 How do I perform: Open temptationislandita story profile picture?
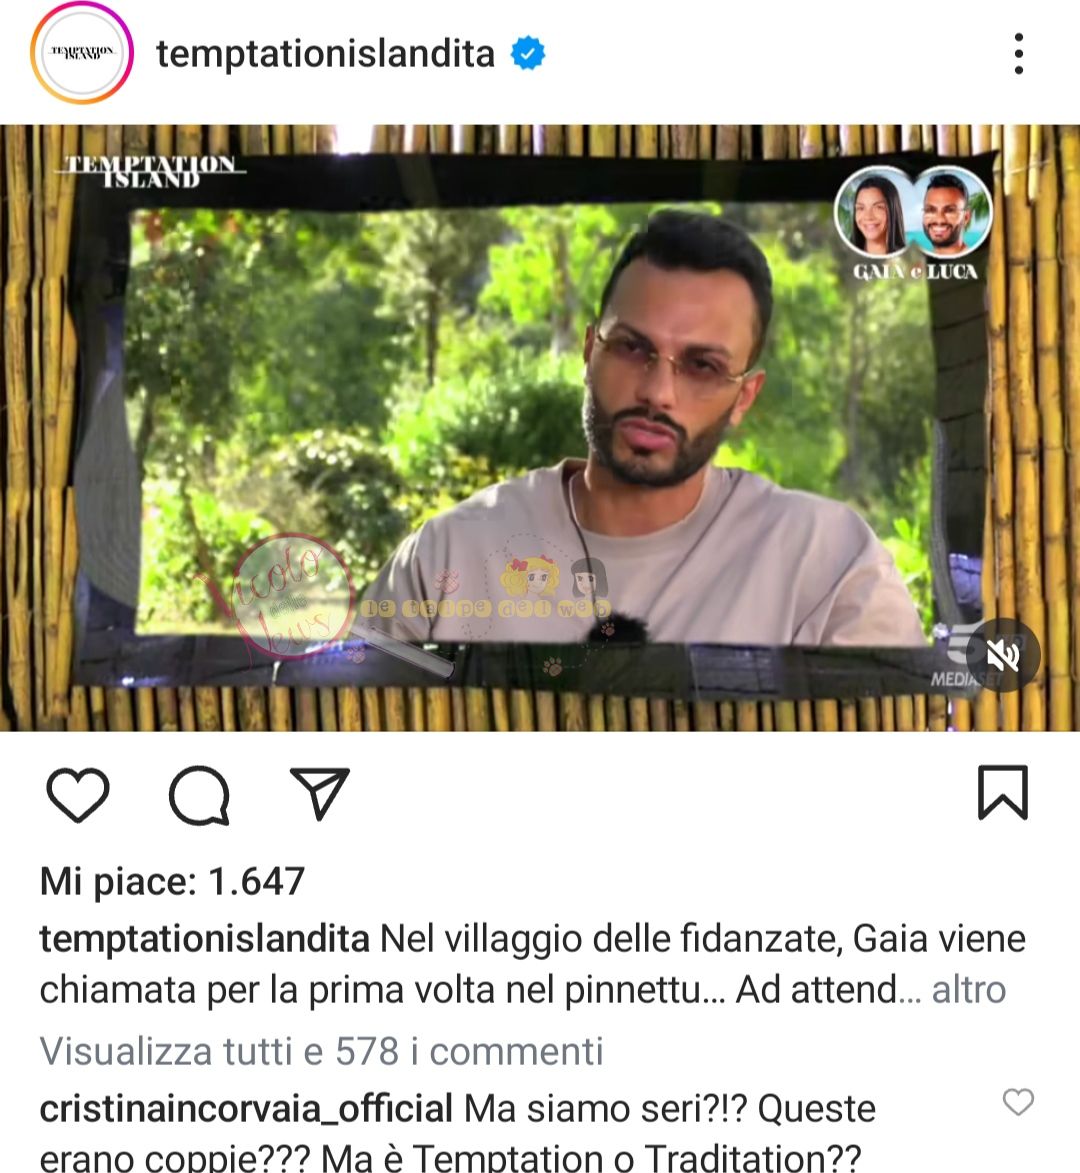coord(82,53)
